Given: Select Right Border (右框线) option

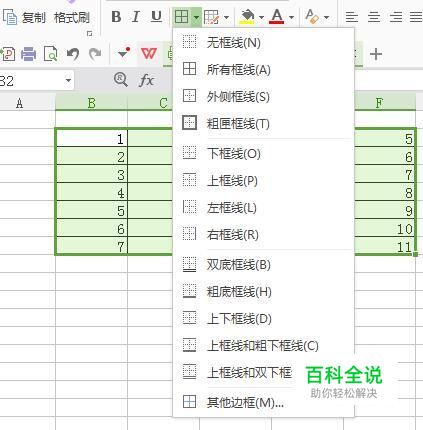Looking at the screenshot, I should click(263, 235).
